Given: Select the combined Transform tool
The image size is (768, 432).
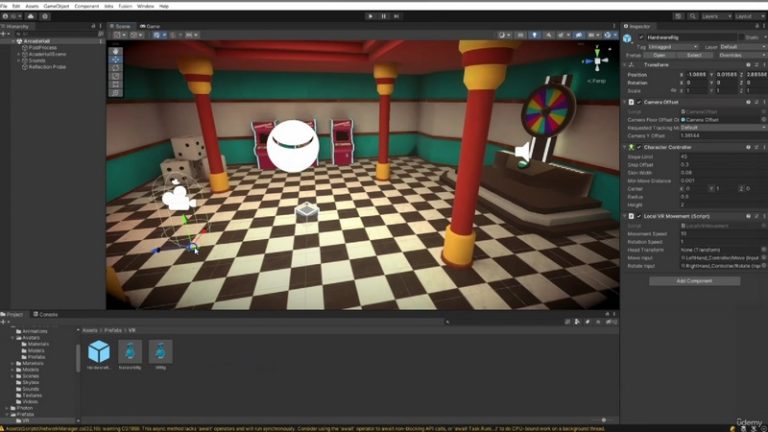Looking at the screenshot, I should click(x=116, y=93).
